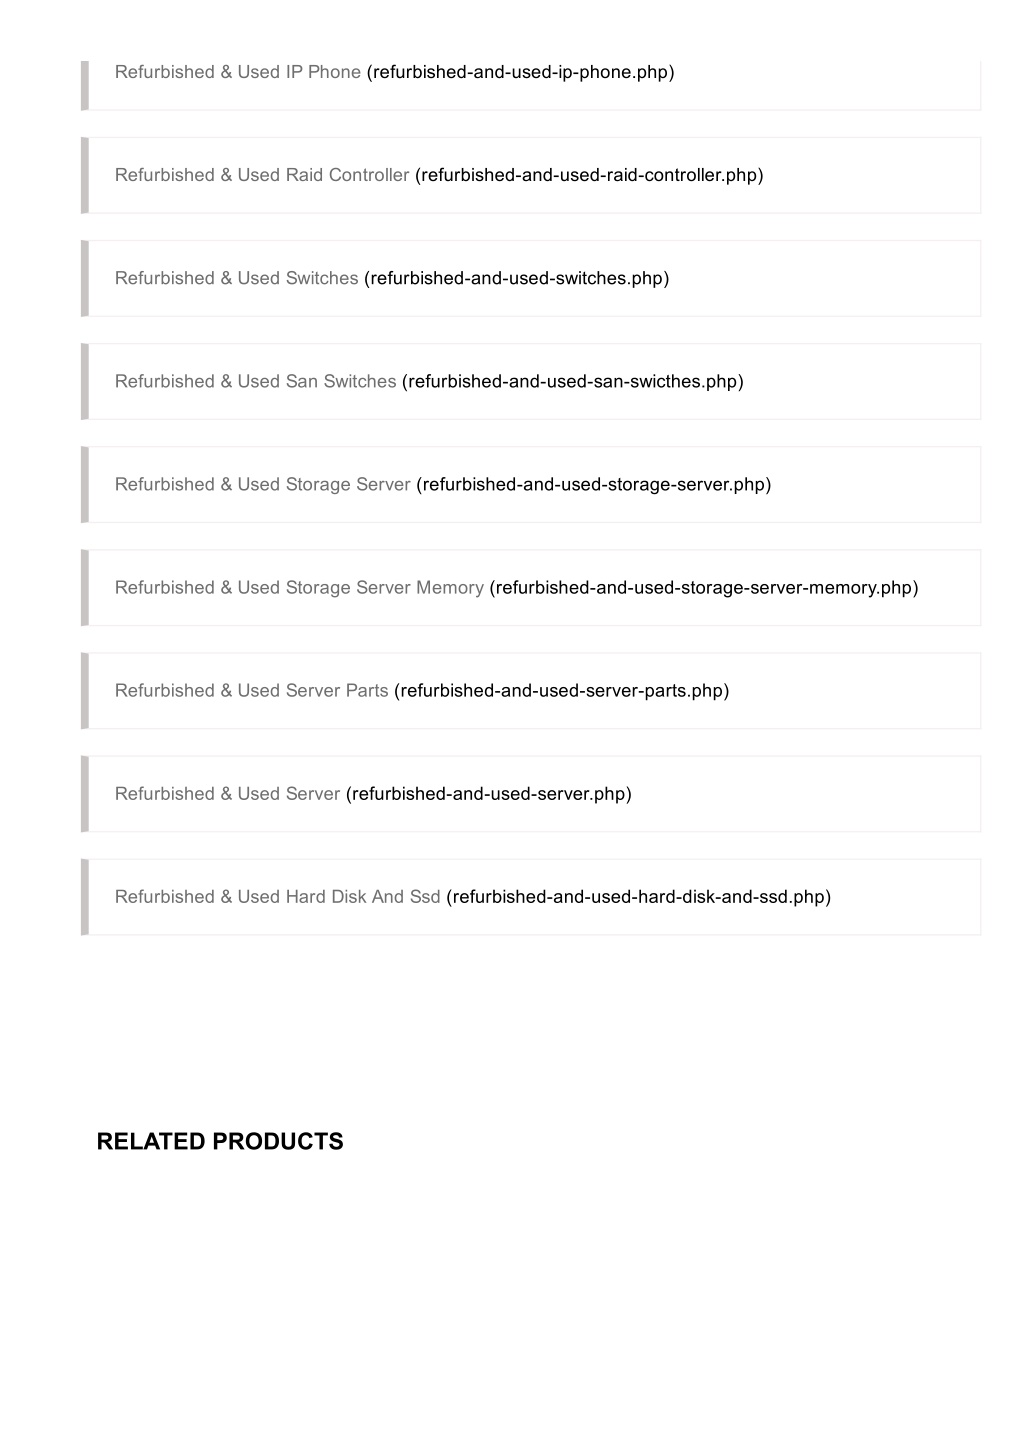
Task: Click the refurbished-and-used-ip-phone.php URL text
Action: click(521, 72)
